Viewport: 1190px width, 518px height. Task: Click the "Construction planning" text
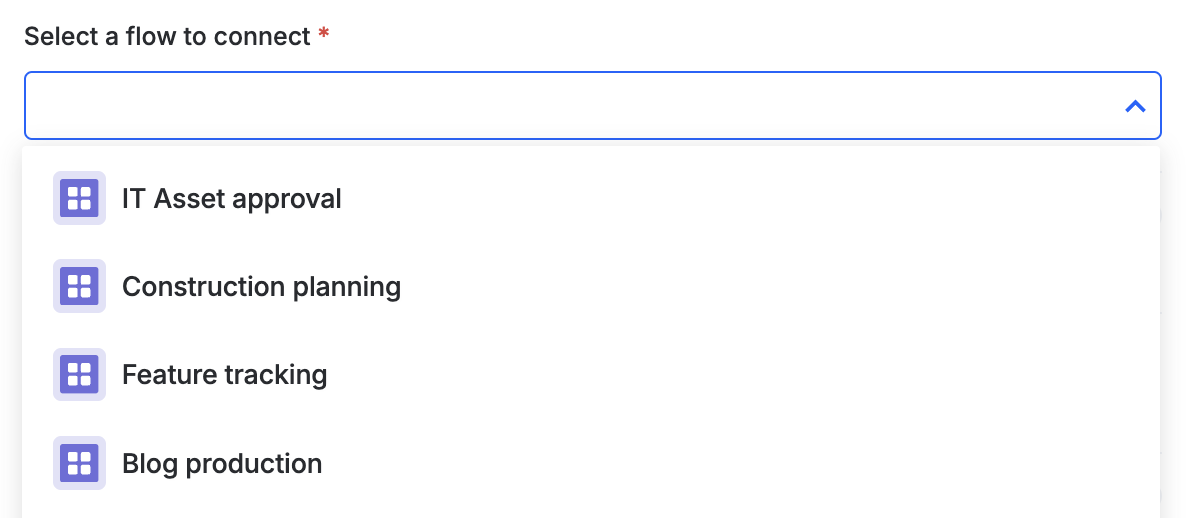click(x=262, y=287)
